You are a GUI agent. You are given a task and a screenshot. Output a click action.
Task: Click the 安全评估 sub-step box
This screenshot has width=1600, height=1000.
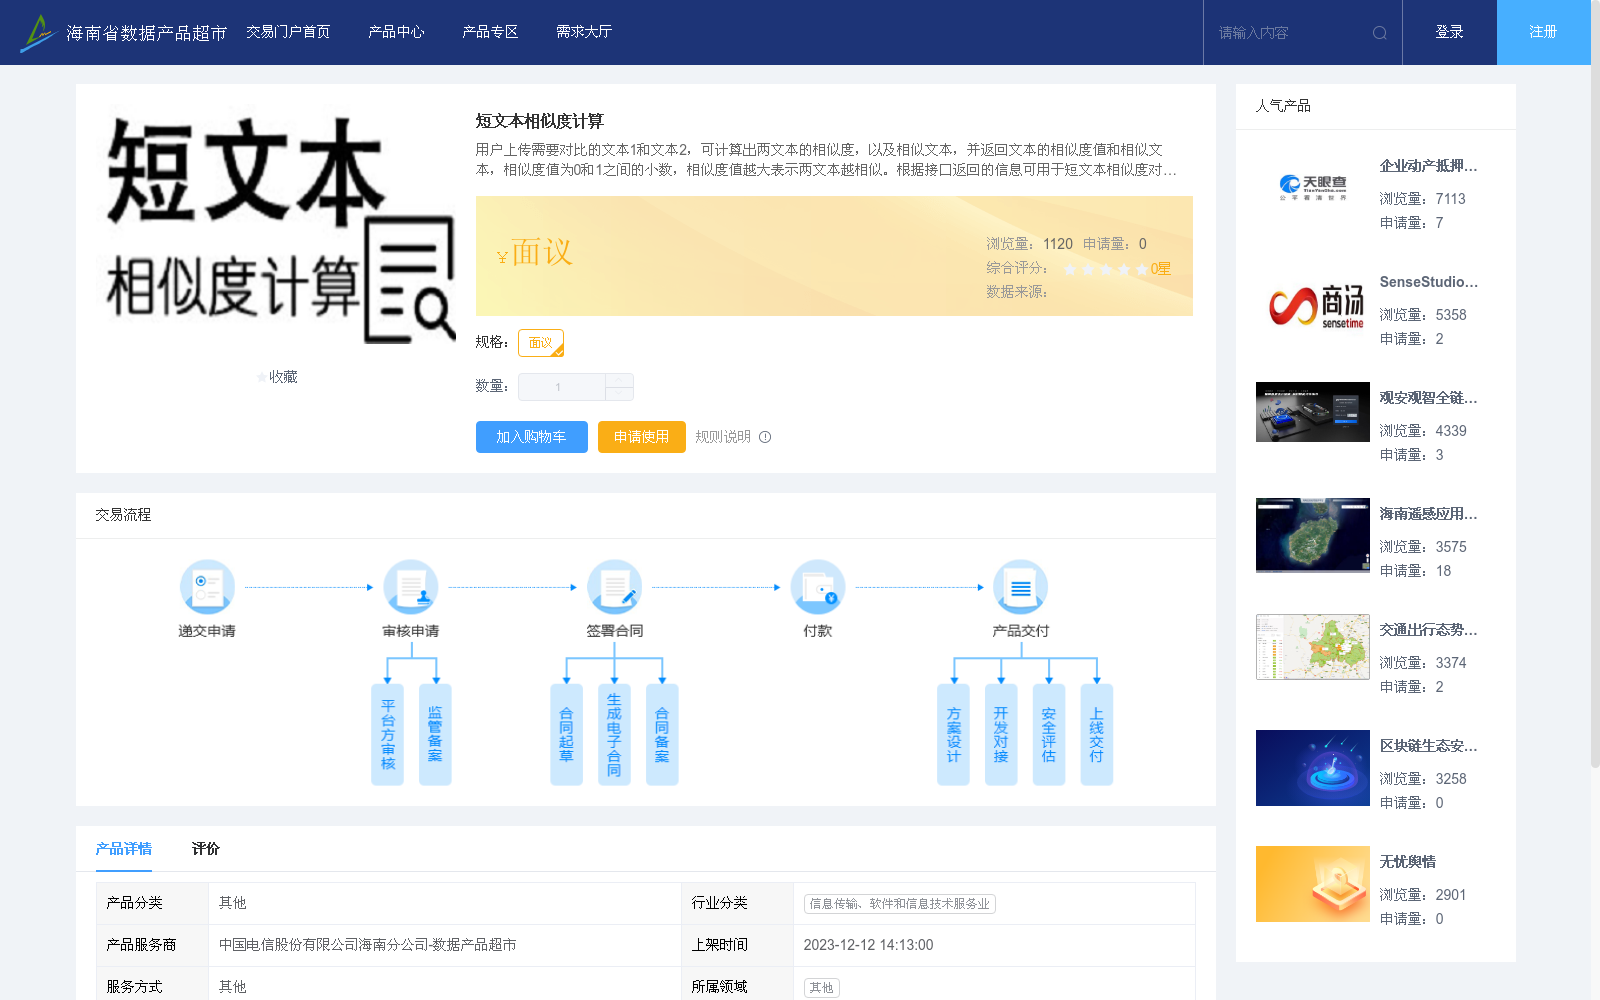click(1049, 735)
